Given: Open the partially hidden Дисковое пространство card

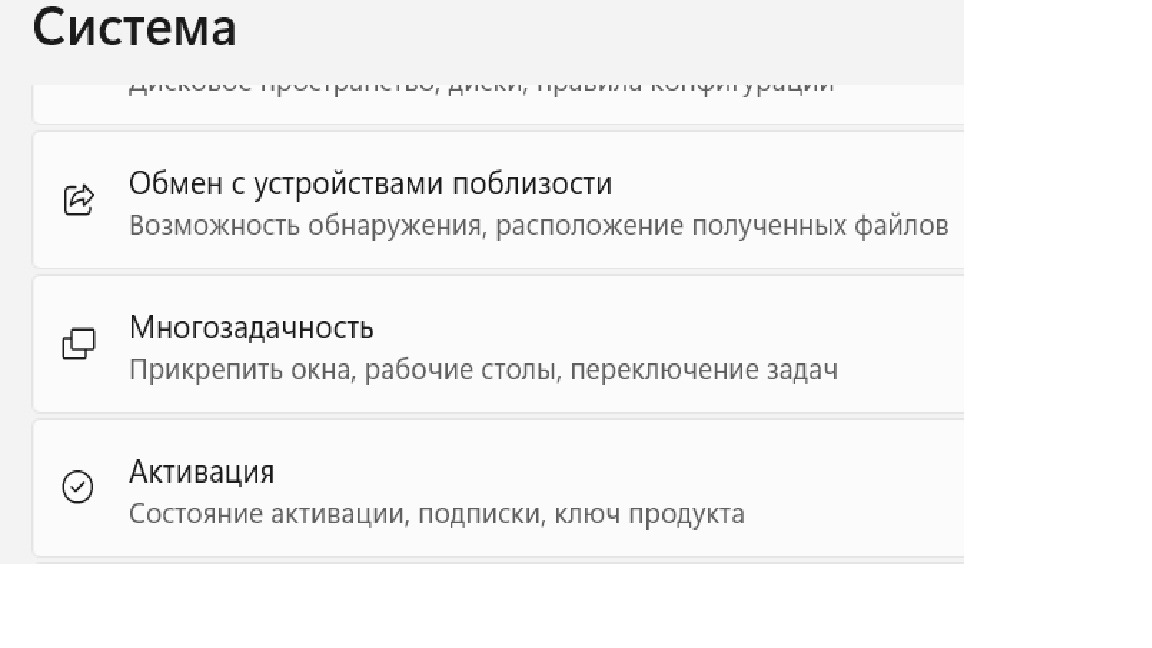Looking at the screenshot, I should pyautogui.click(x=498, y=104).
